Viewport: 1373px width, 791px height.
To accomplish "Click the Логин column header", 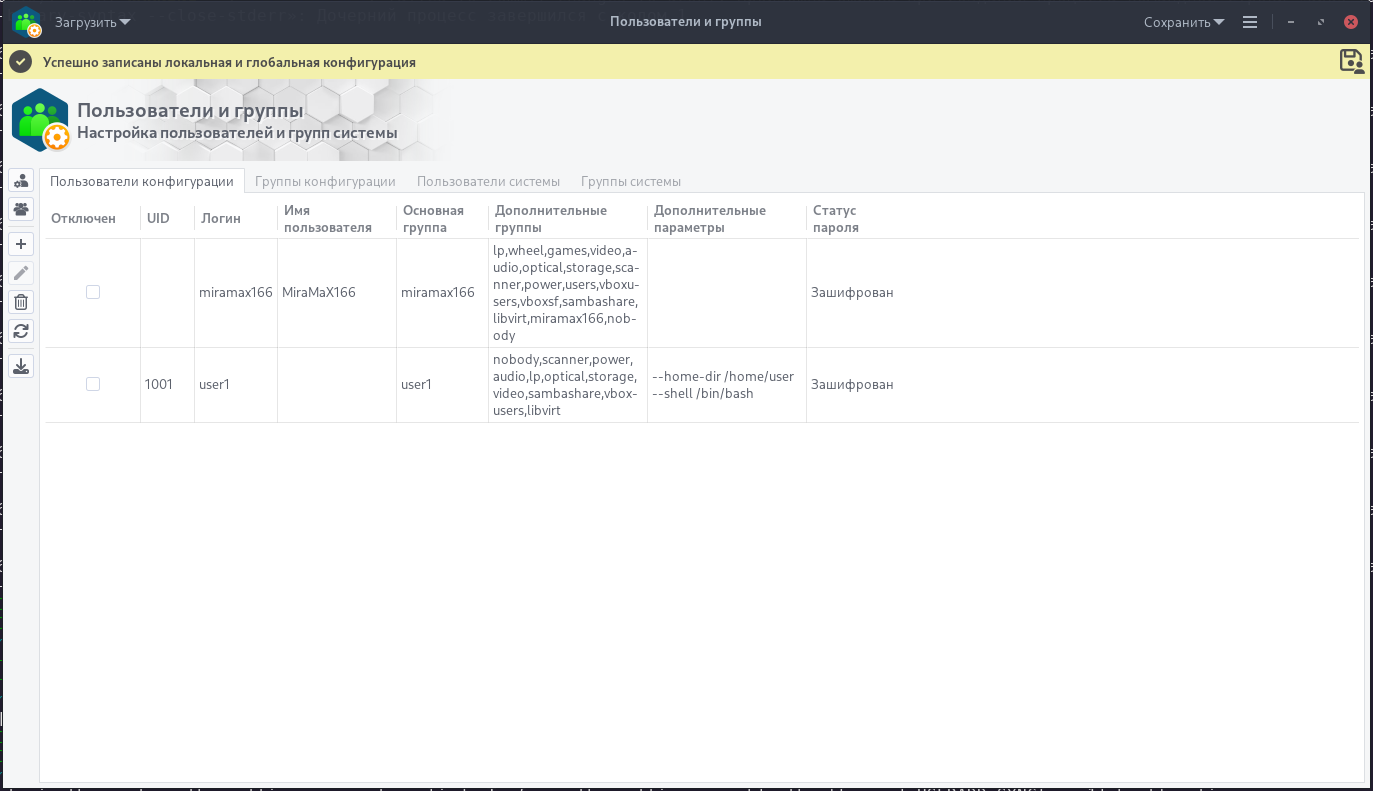I will 221,219.
